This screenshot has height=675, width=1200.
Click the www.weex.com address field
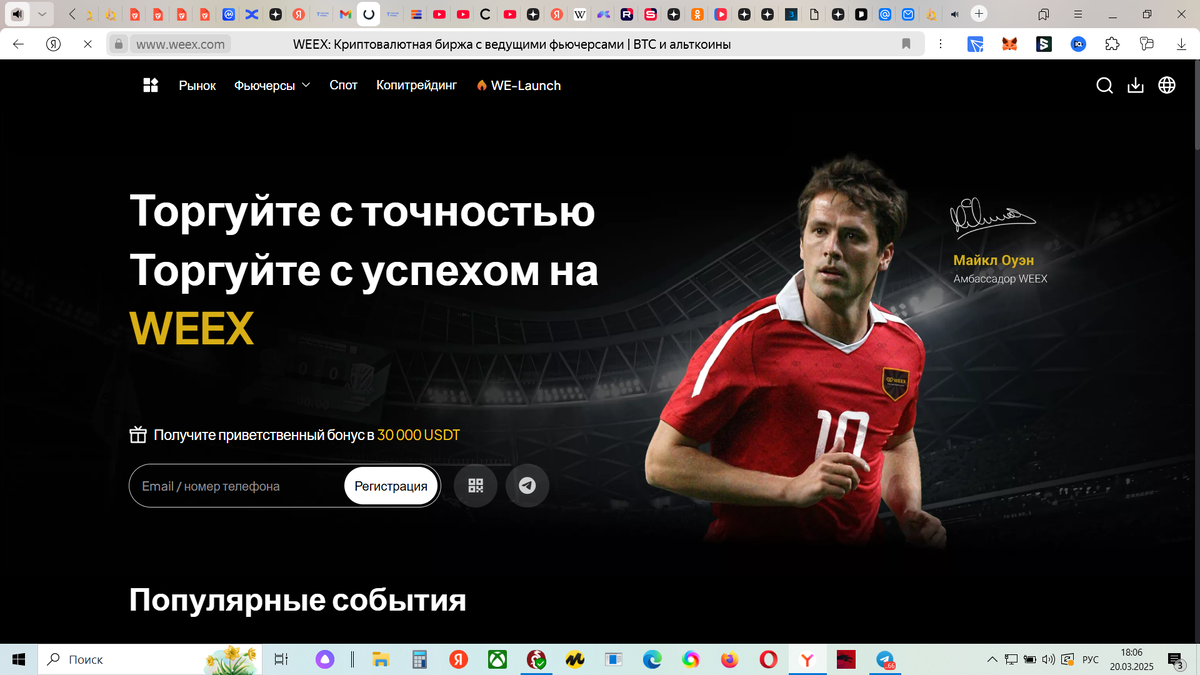point(180,44)
